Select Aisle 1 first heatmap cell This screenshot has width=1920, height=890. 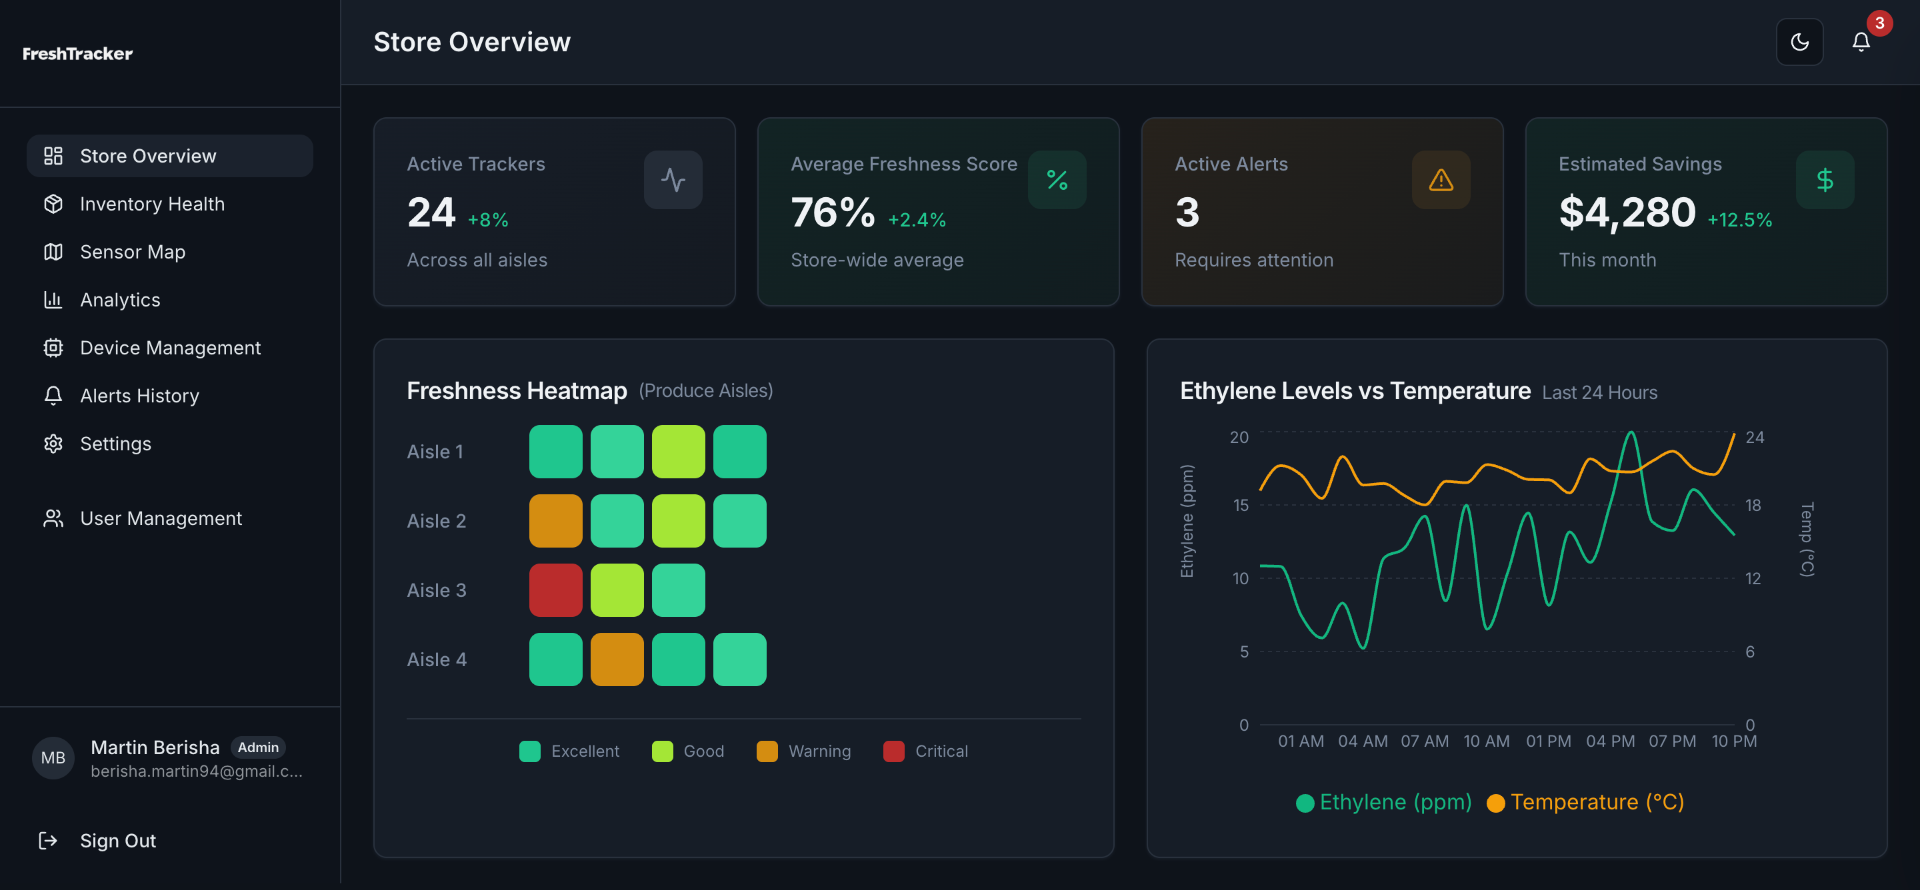[556, 452]
